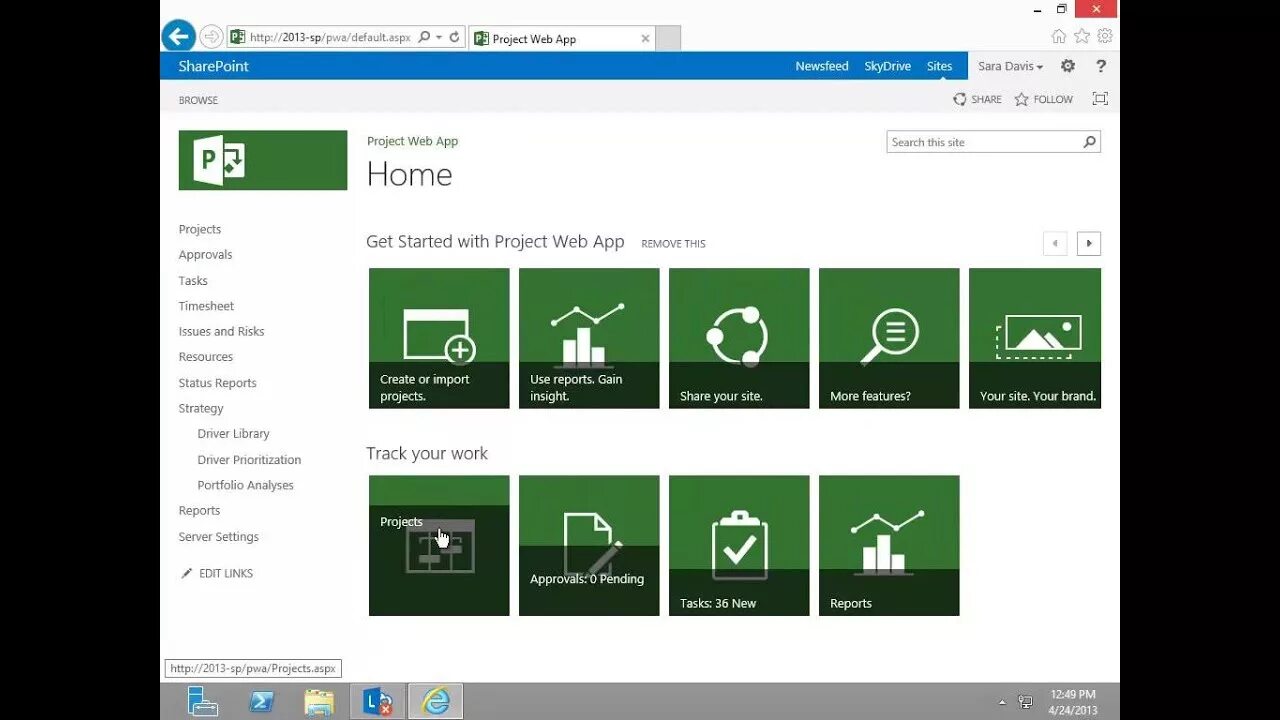This screenshot has width=1280, height=720.
Task: Open the More features? tile
Action: tap(889, 338)
